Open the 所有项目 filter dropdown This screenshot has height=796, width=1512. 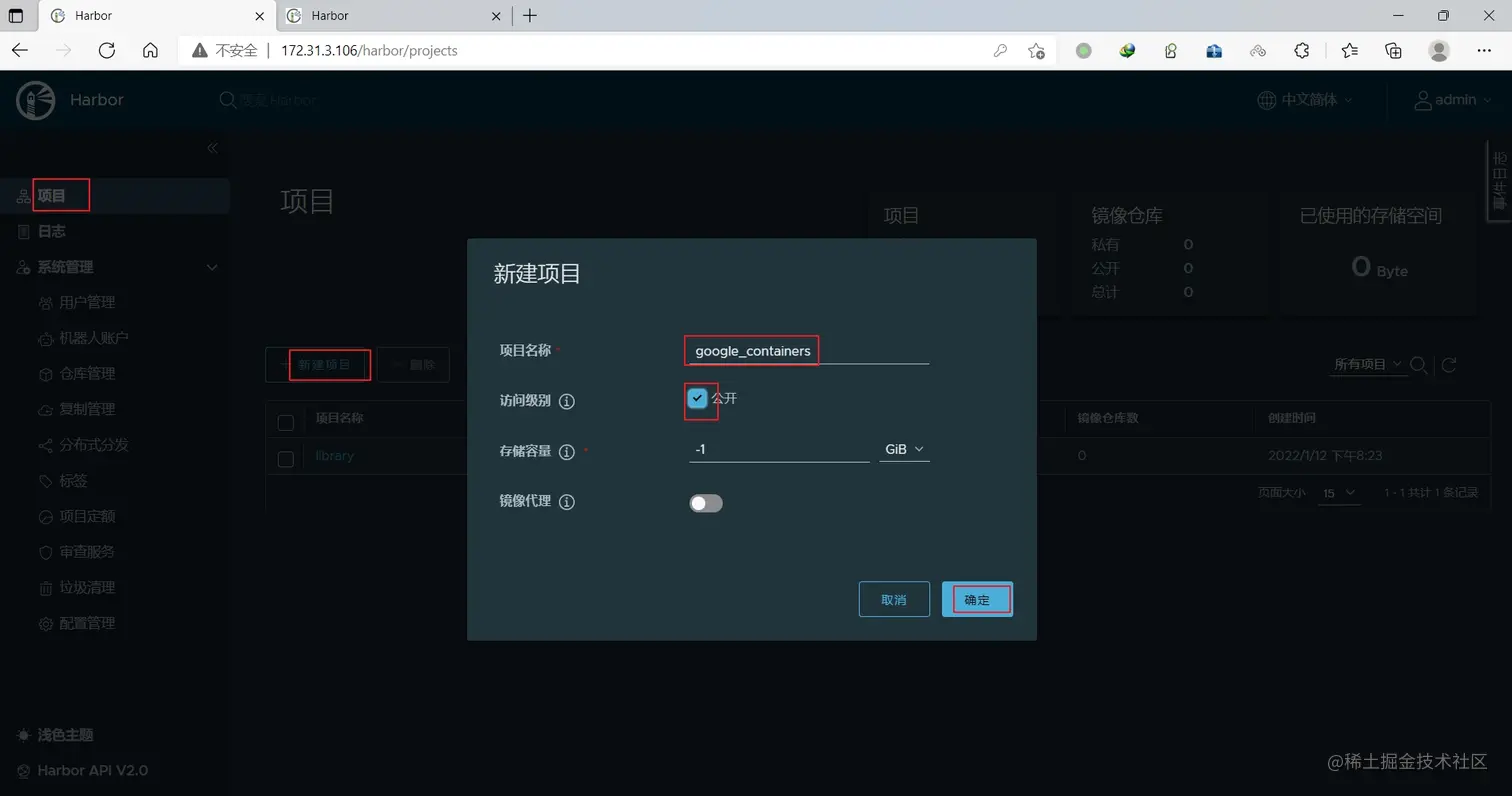click(x=1368, y=365)
